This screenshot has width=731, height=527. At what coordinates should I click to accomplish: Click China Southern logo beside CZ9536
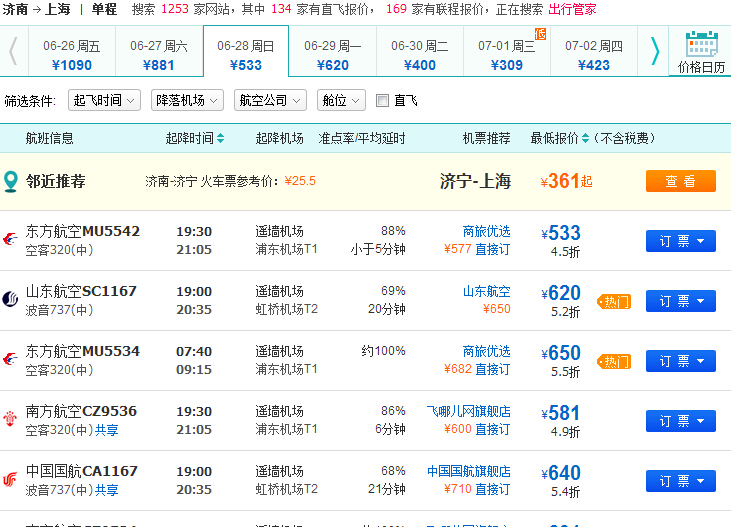click(x=10, y=419)
